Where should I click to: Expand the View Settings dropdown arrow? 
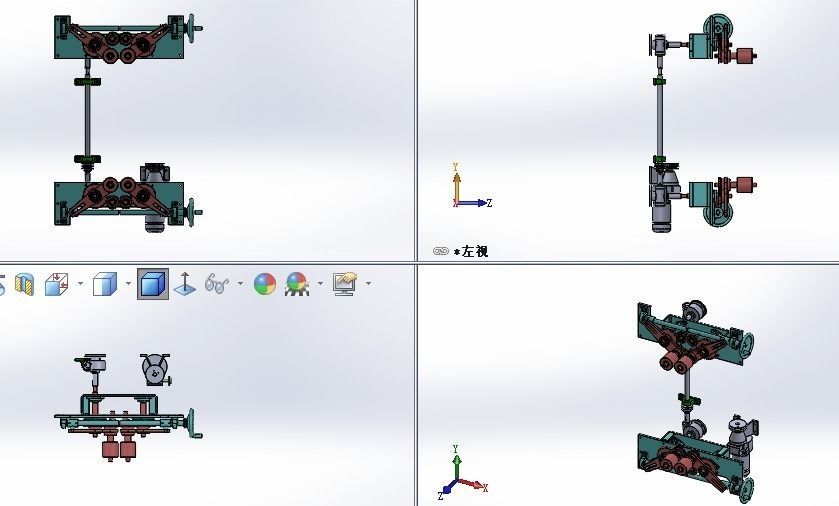[369, 283]
